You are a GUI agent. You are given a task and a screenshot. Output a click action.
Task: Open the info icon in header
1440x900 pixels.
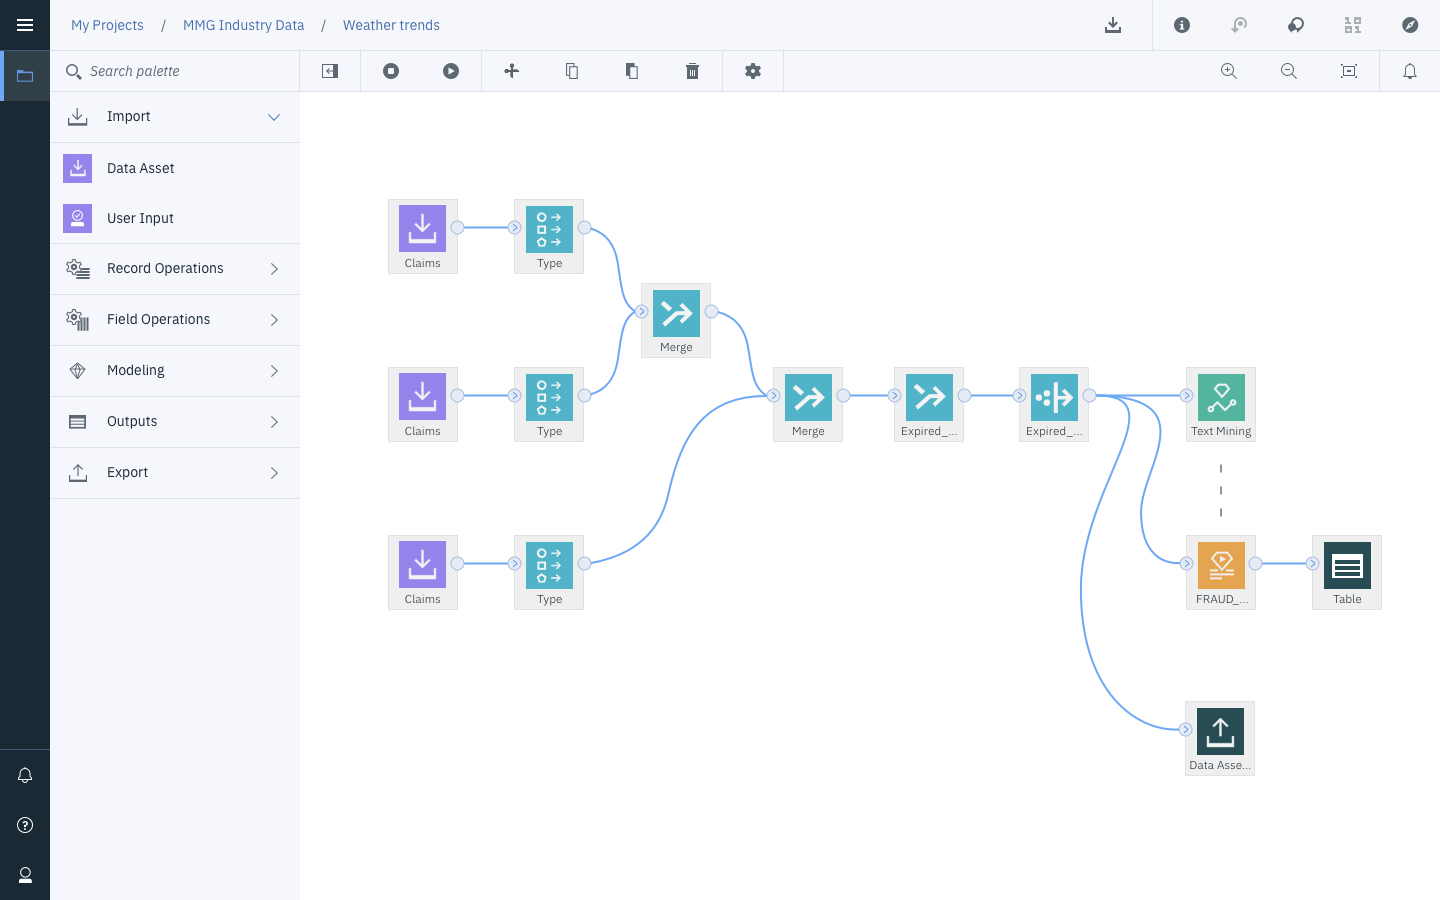tap(1182, 25)
